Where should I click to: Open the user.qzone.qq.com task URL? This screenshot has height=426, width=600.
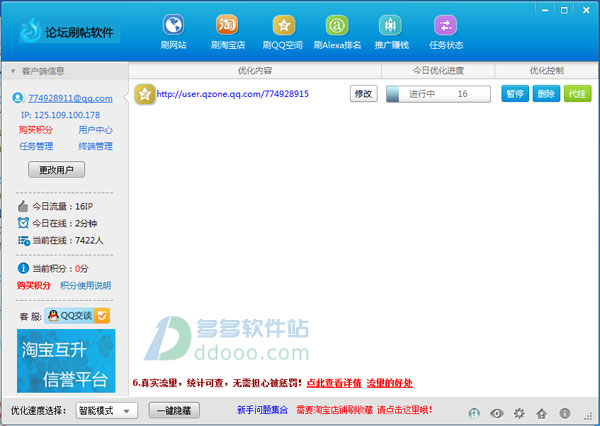233,94
